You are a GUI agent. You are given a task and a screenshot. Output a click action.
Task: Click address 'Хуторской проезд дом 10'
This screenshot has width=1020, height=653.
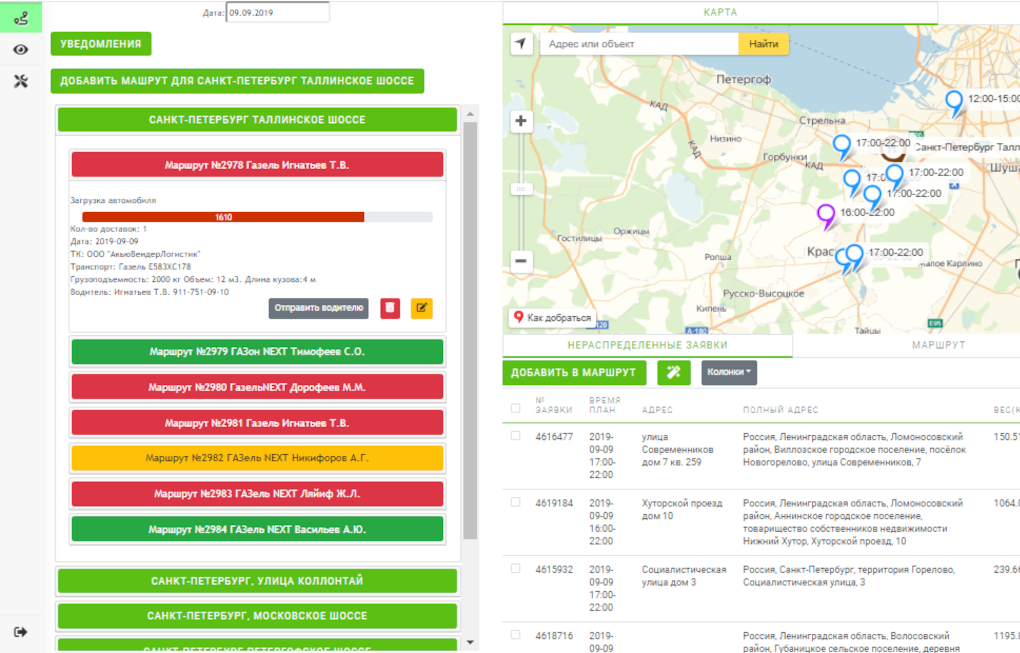pos(682,509)
